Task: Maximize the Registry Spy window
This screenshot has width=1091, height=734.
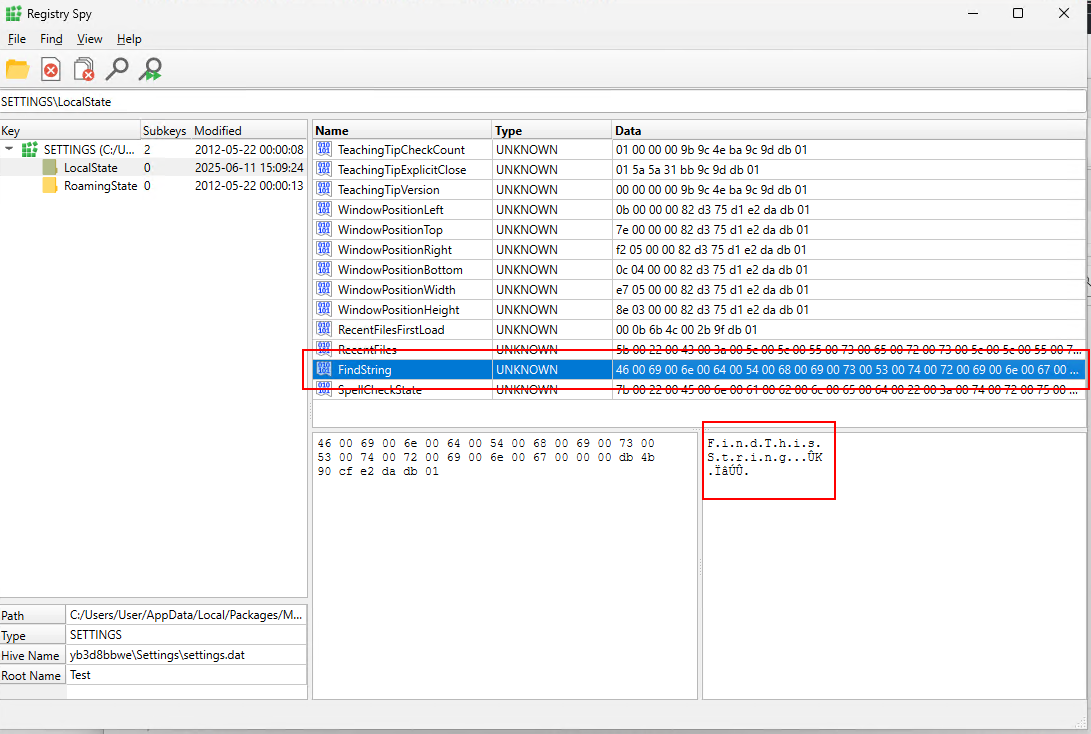Action: [x=1018, y=13]
